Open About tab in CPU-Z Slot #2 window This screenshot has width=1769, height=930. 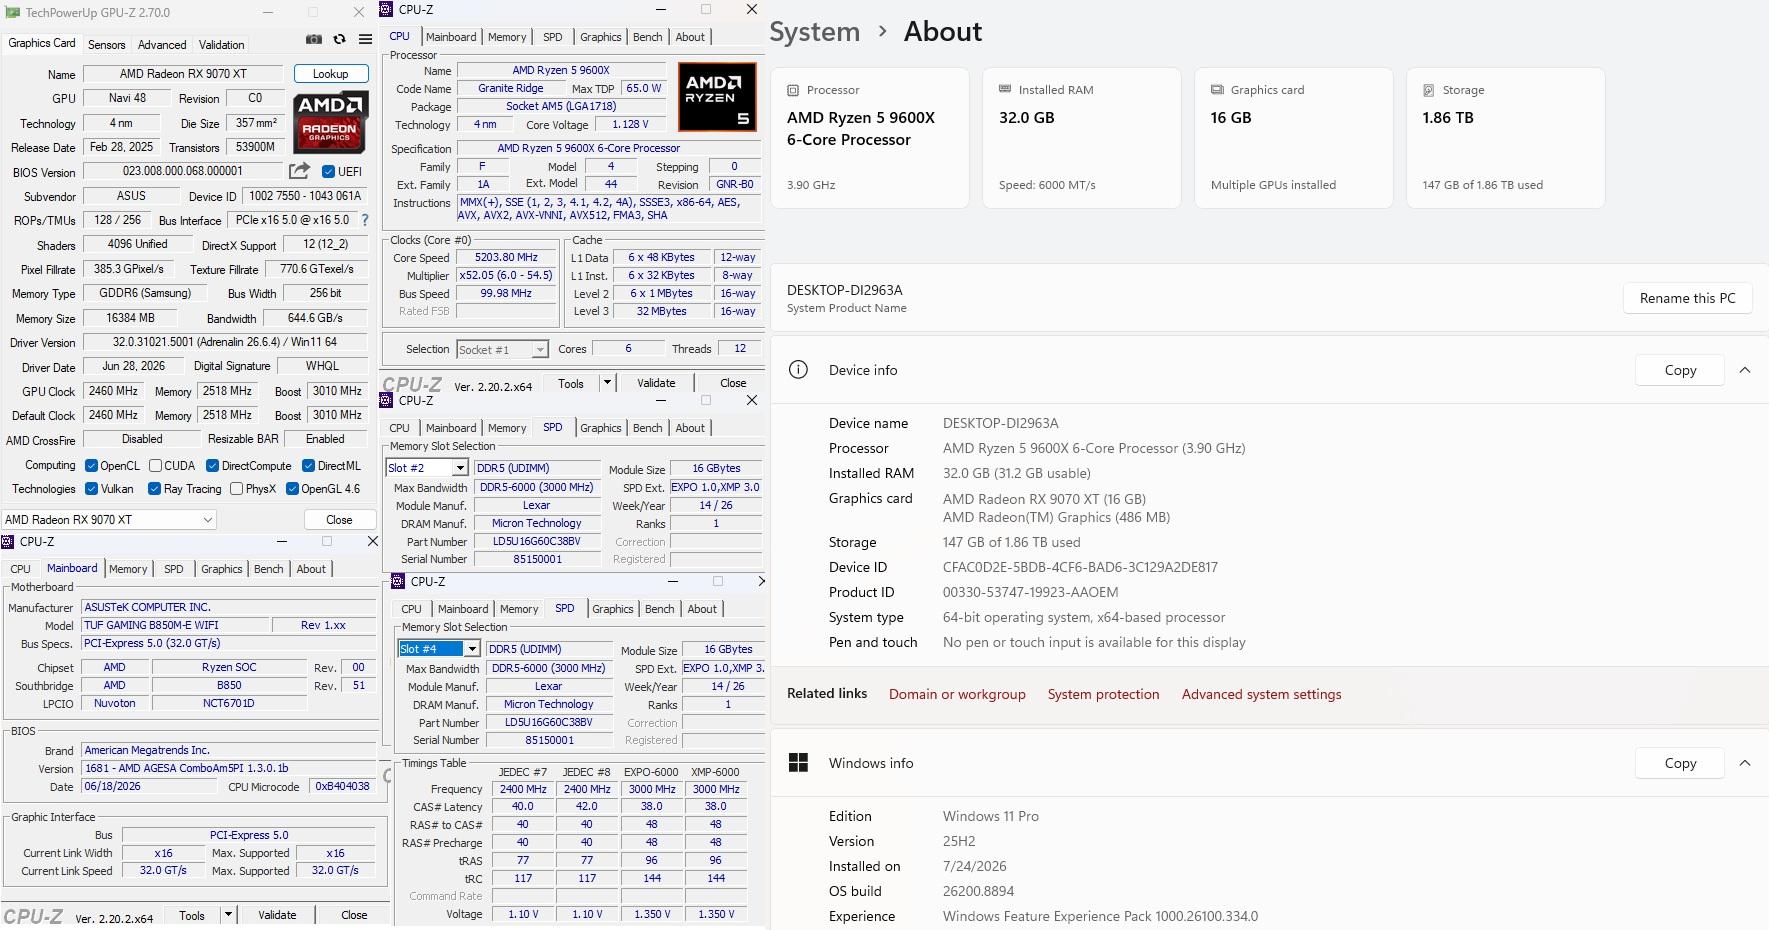(x=690, y=428)
